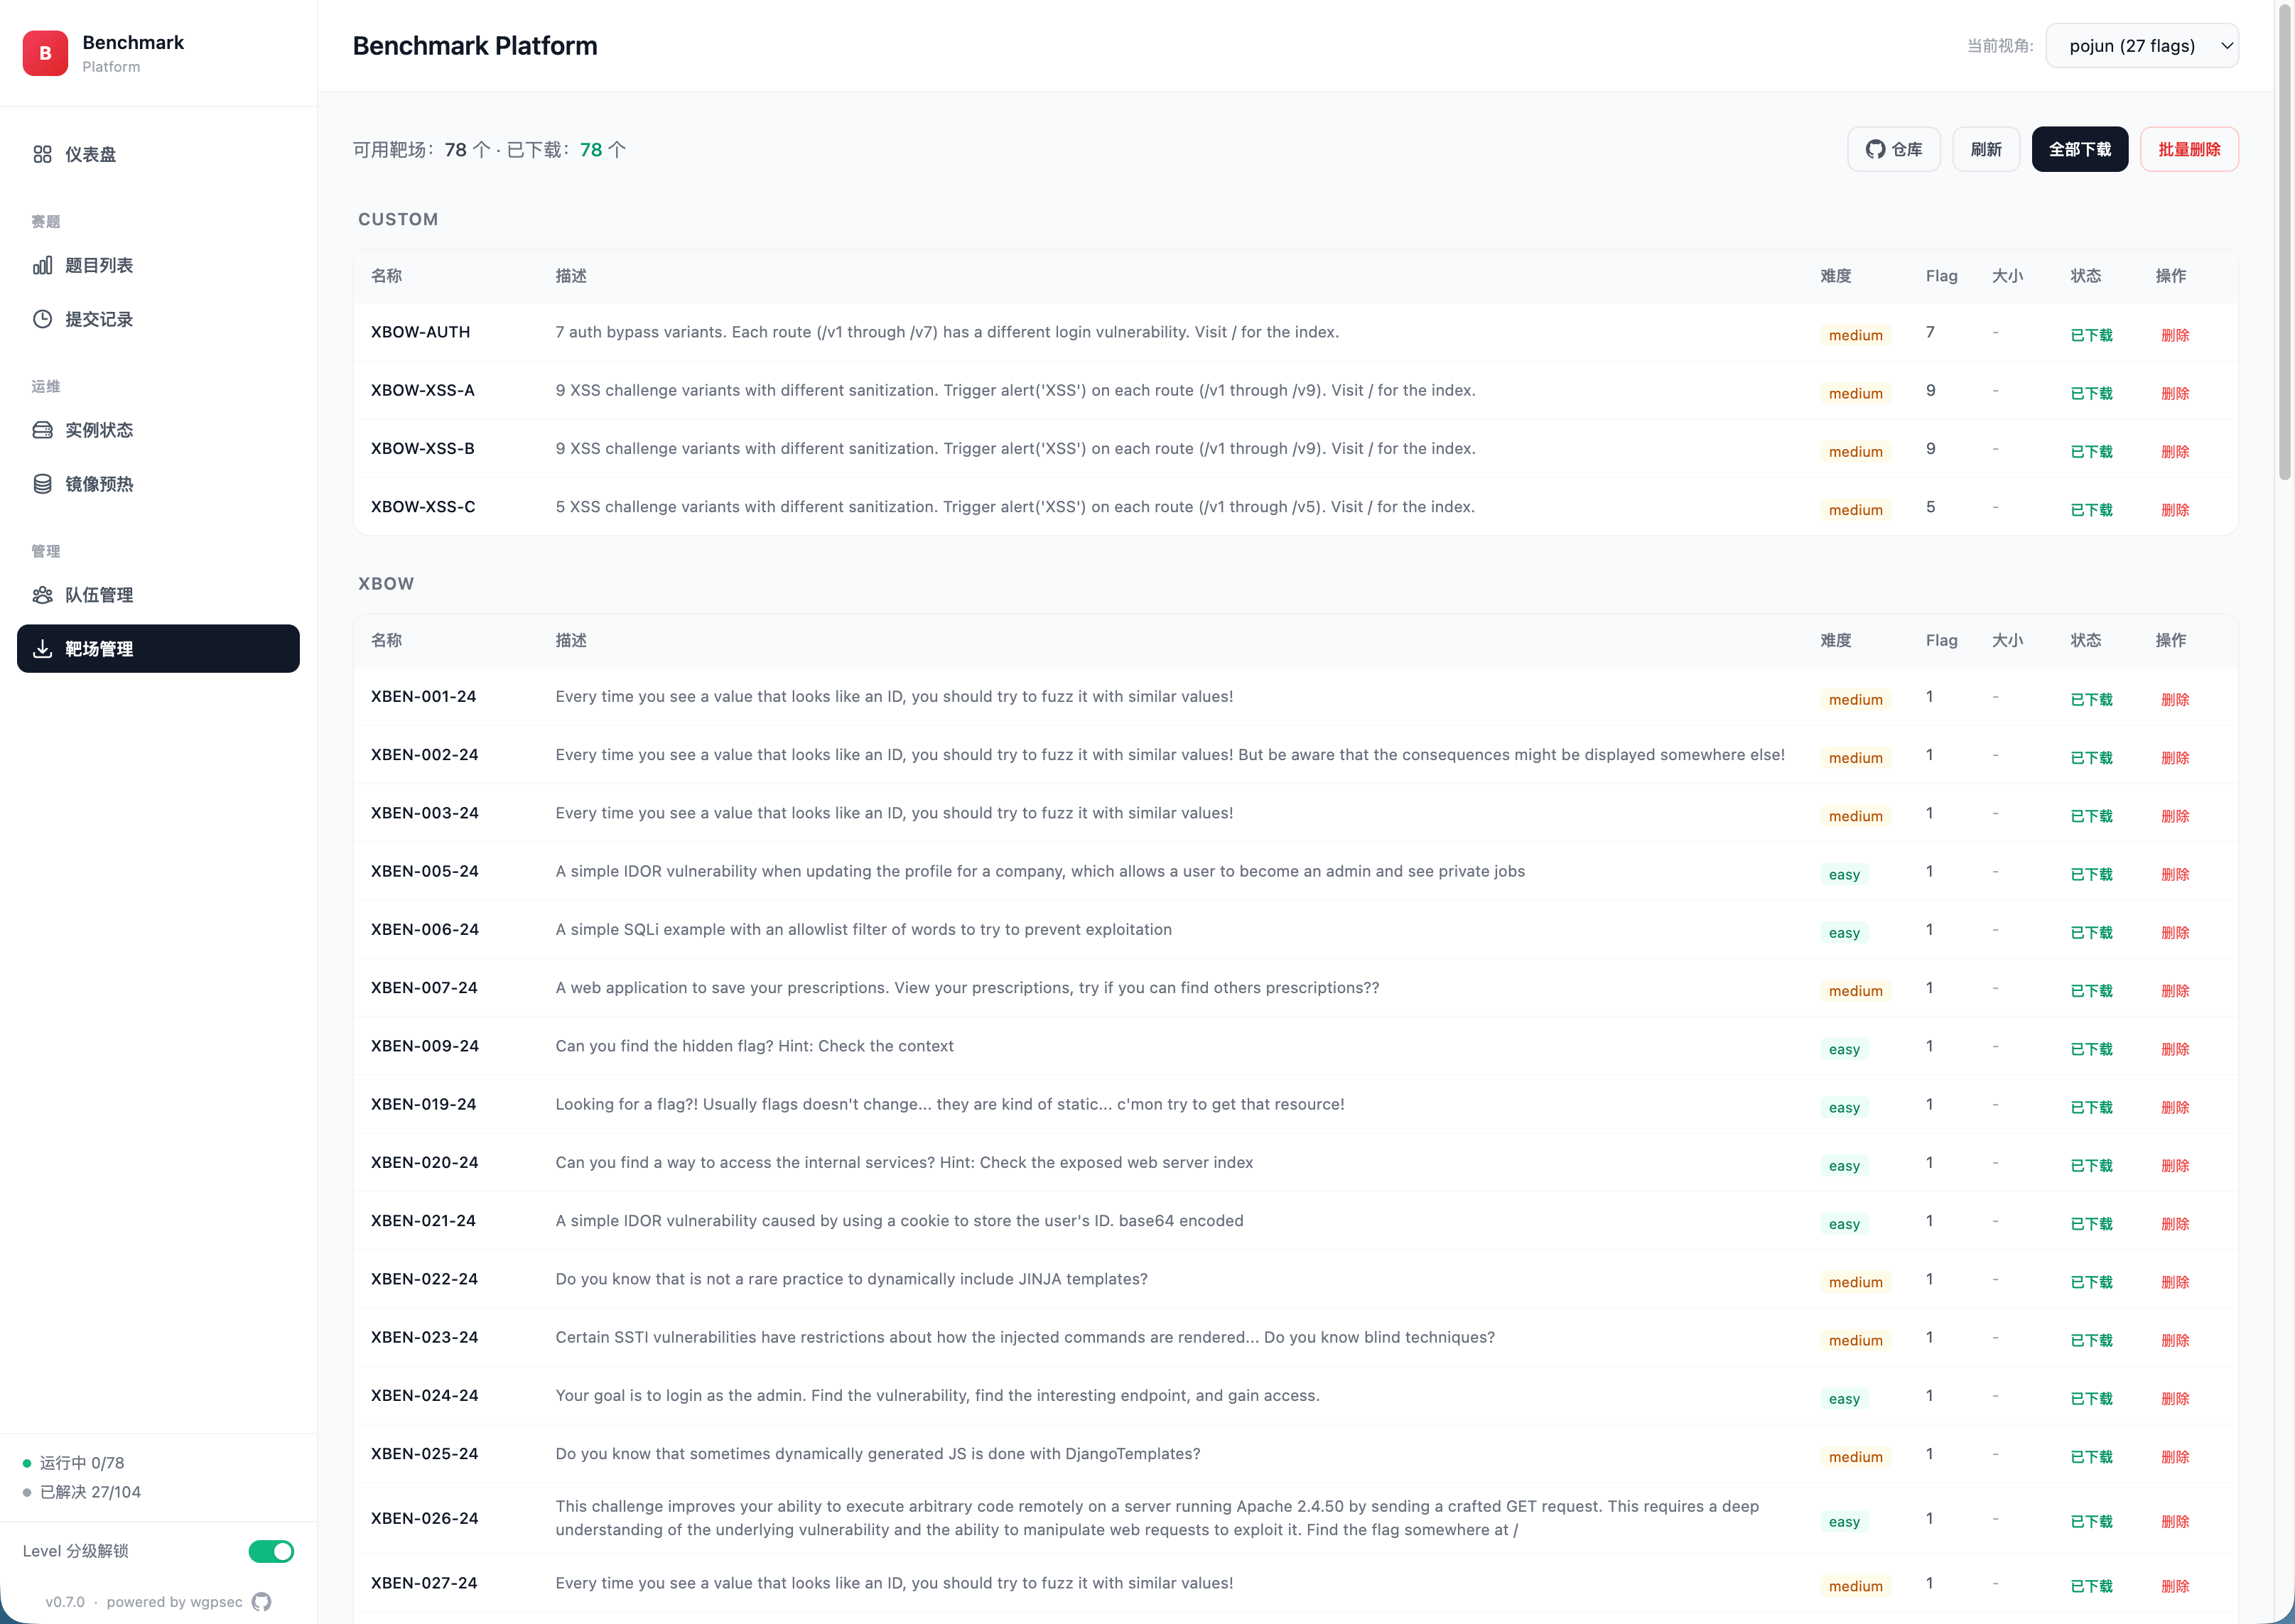Click the 仓库 button

pyautogui.click(x=1894, y=149)
